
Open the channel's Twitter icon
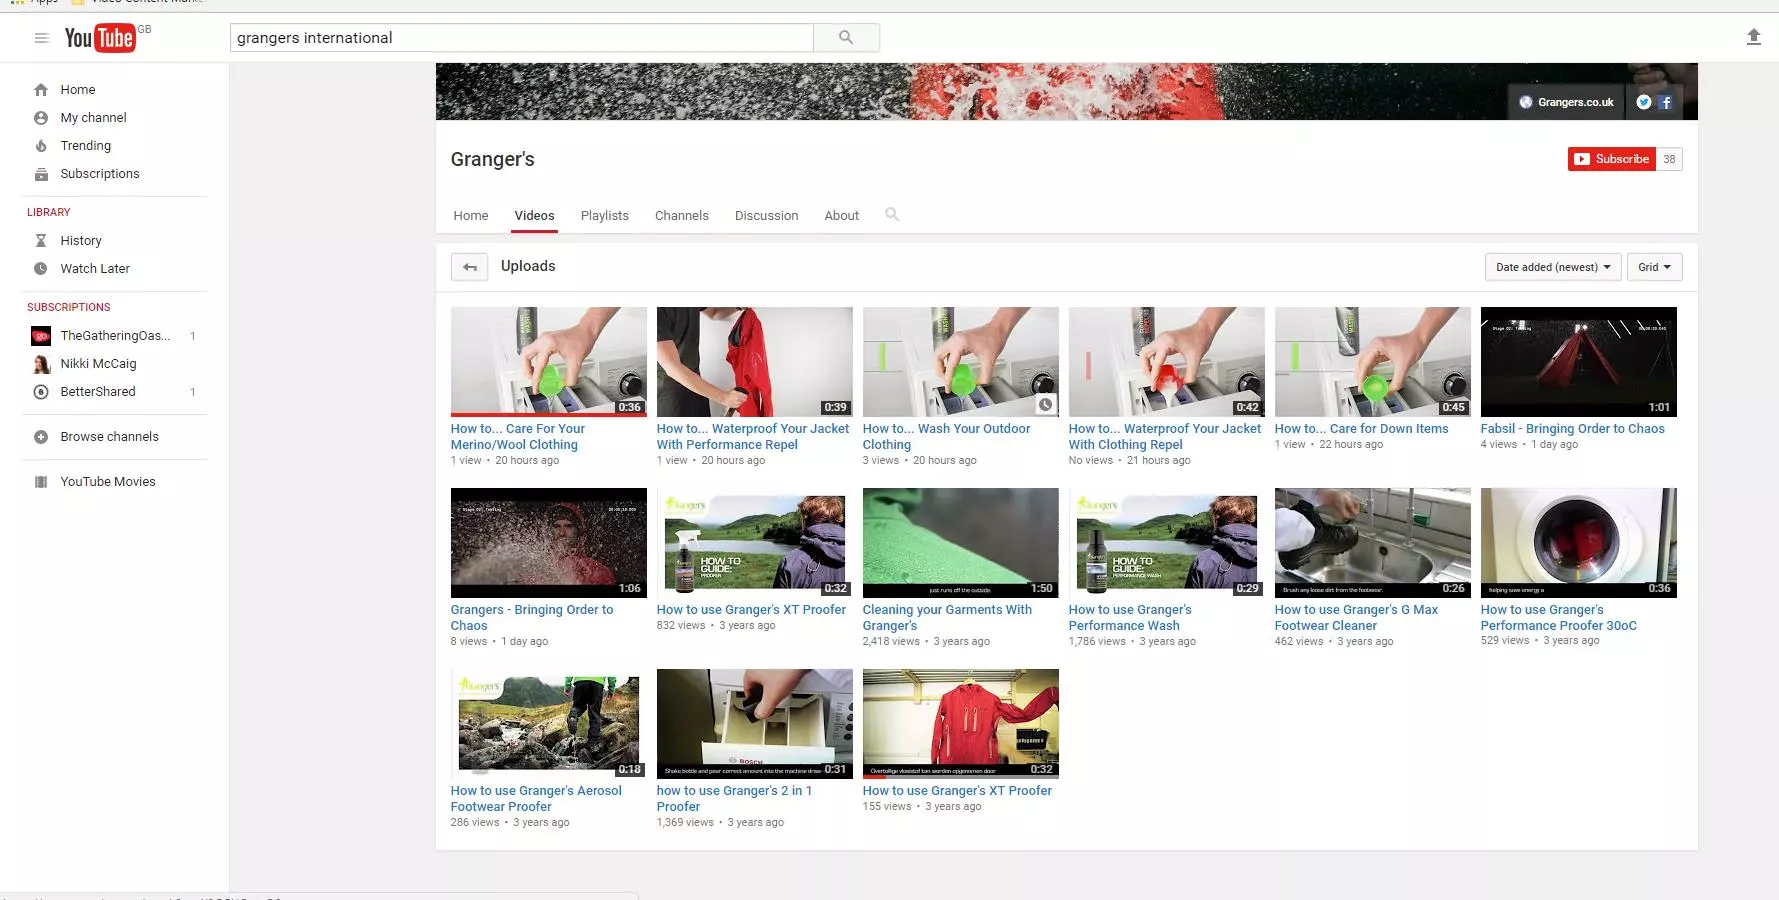[x=1642, y=101]
